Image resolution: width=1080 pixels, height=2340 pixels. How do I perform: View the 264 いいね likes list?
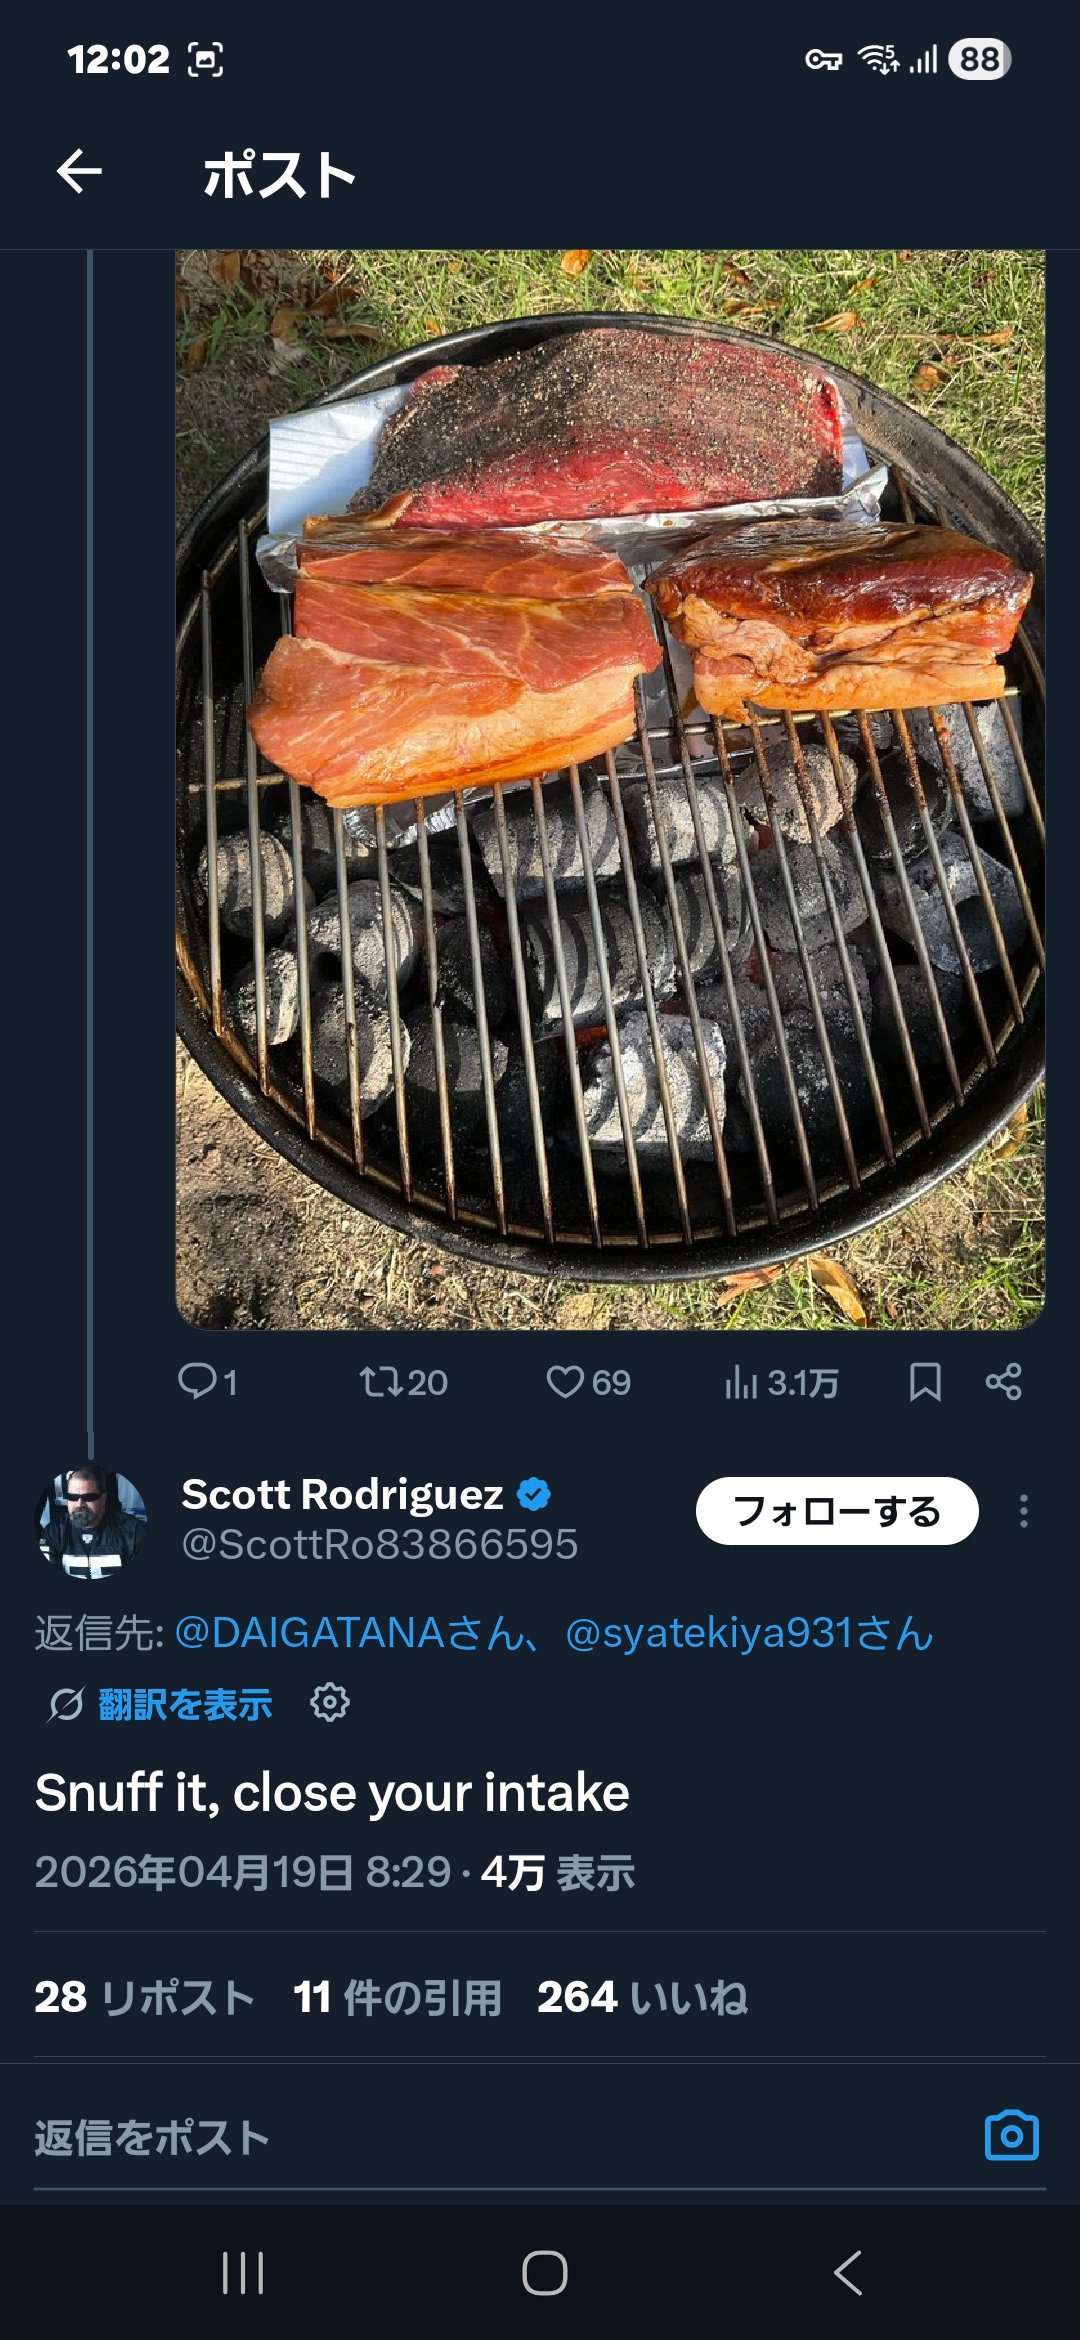[x=642, y=1997]
